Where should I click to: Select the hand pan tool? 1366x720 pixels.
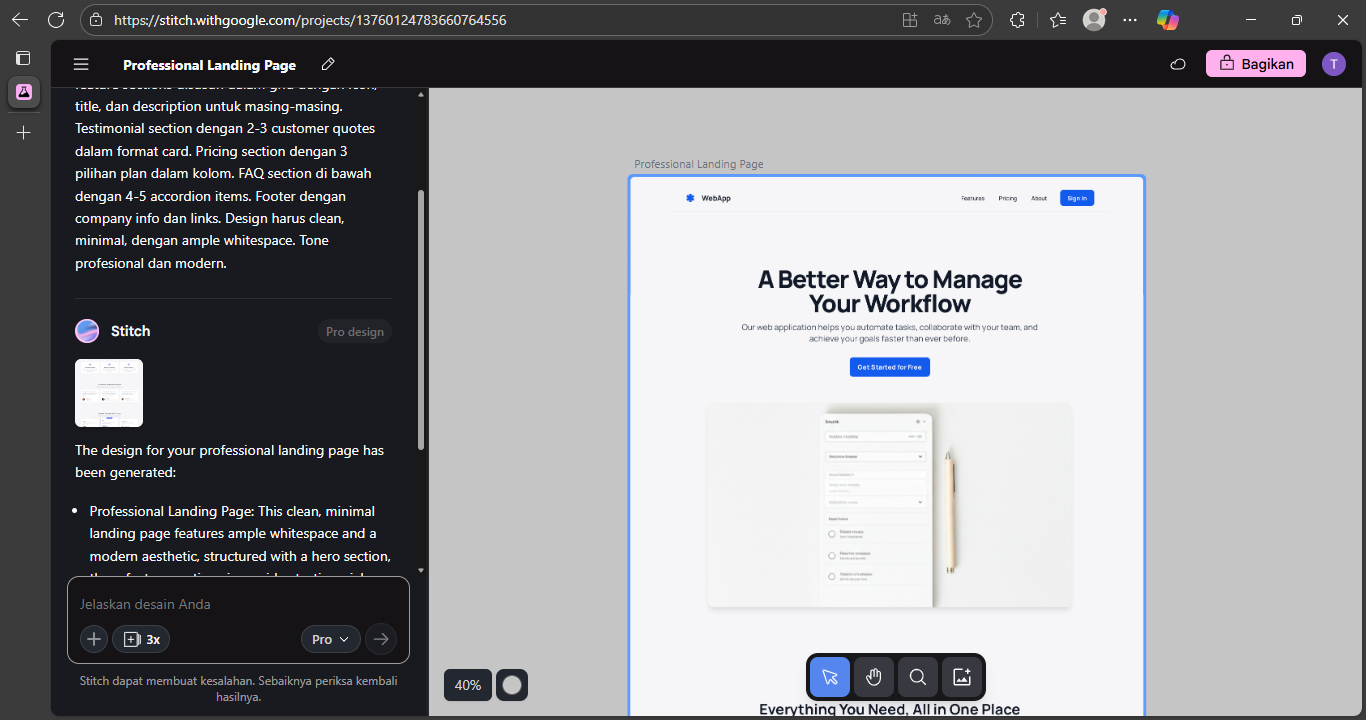873,677
